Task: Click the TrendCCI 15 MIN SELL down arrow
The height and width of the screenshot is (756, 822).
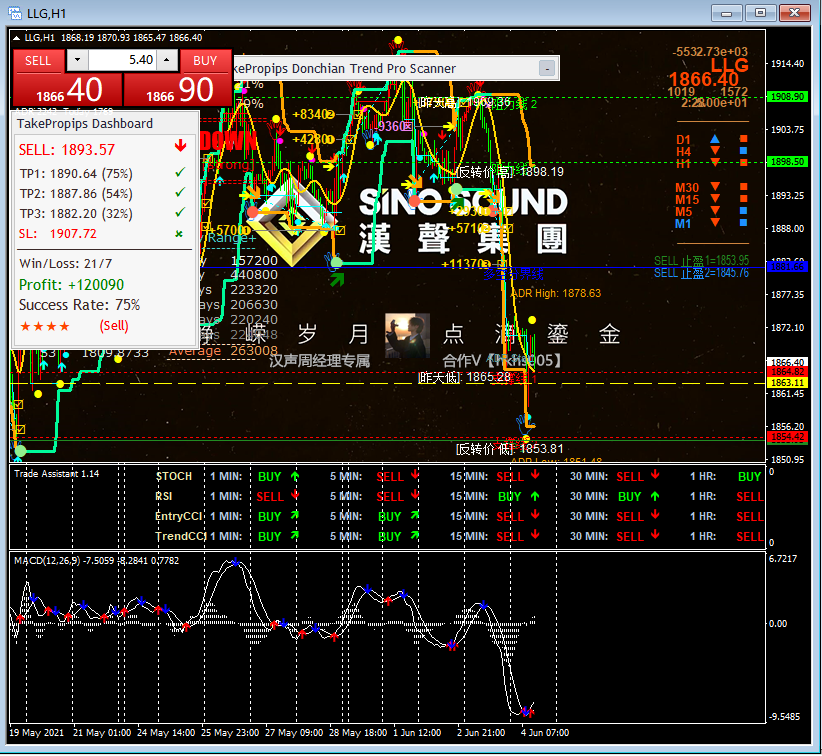Action: click(535, 535)
